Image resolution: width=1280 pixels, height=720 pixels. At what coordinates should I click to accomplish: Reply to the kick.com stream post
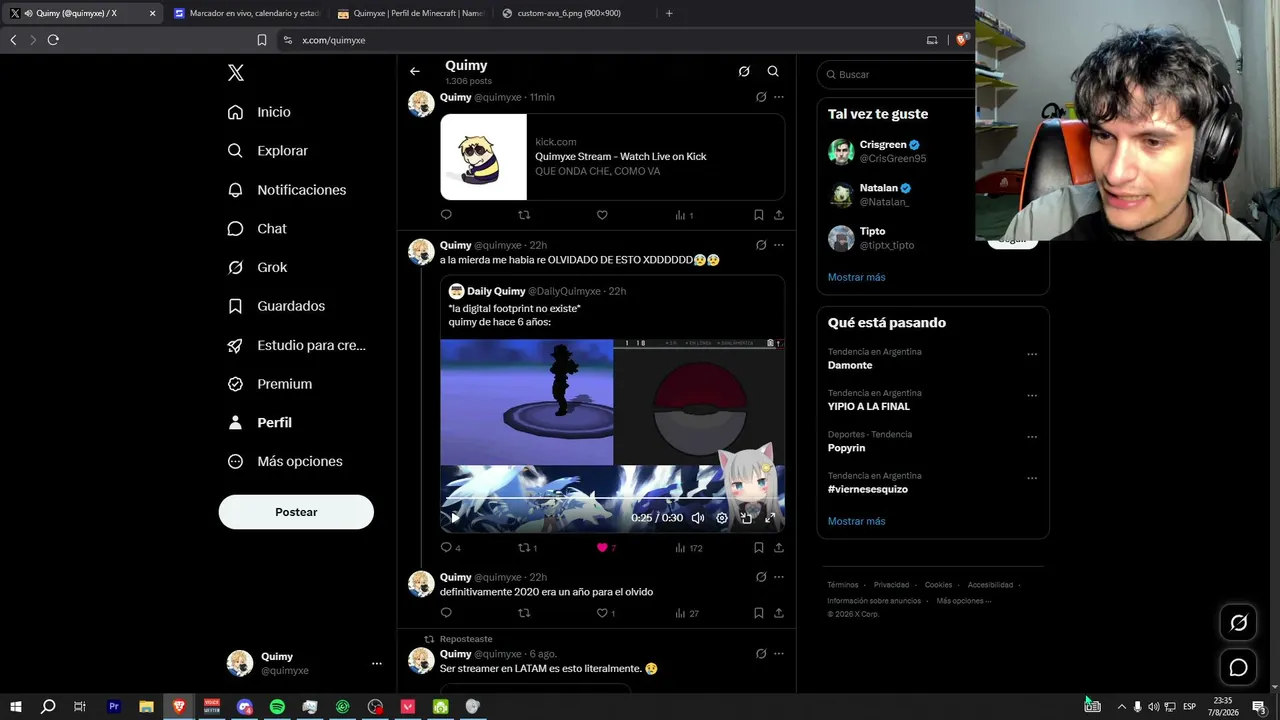(x=446, y=215)
